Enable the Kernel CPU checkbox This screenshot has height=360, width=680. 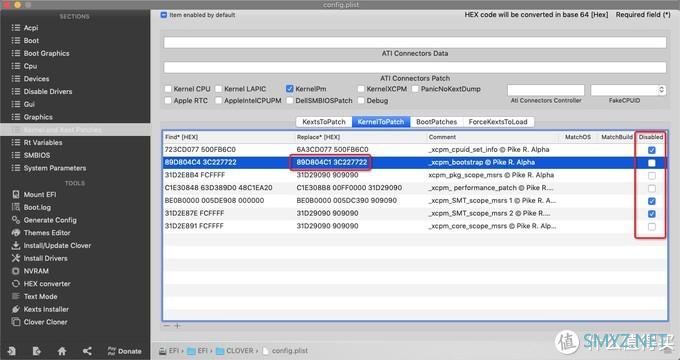coord(168,89)
